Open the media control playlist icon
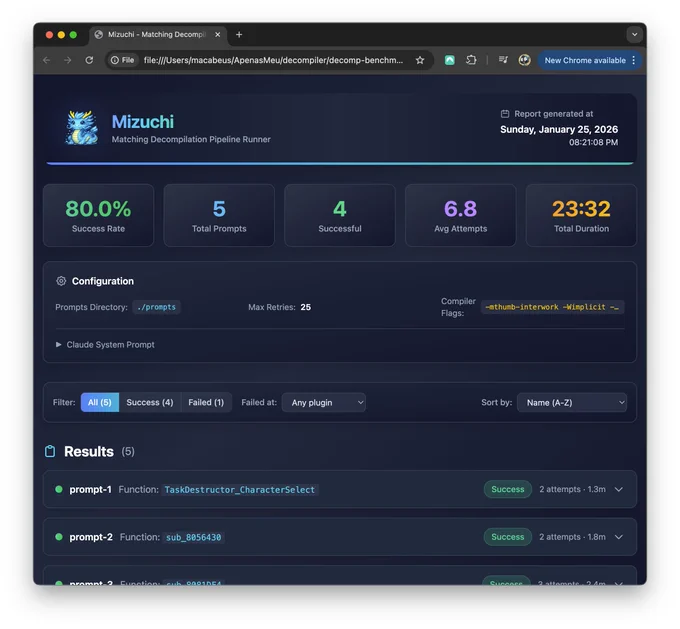 click(503, 60)
